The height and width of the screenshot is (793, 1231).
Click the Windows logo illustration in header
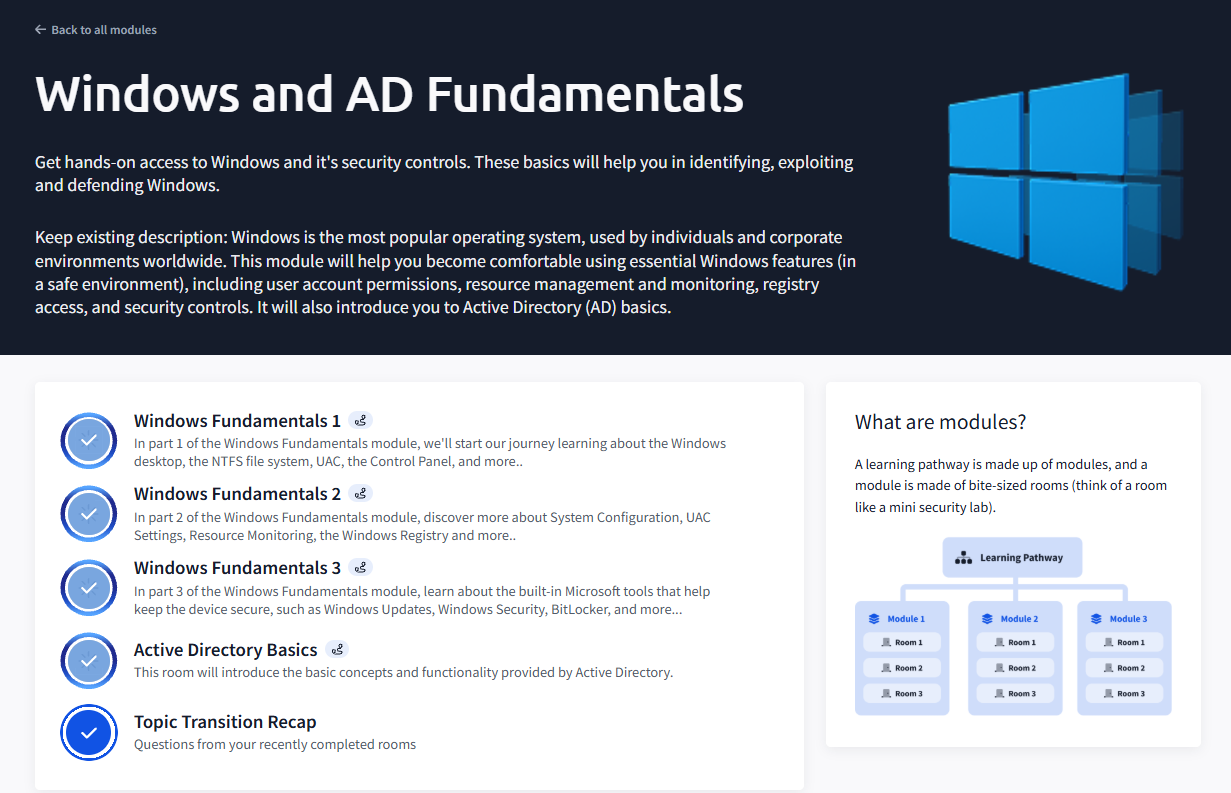pyautogui.click(x=1065, y=181)
